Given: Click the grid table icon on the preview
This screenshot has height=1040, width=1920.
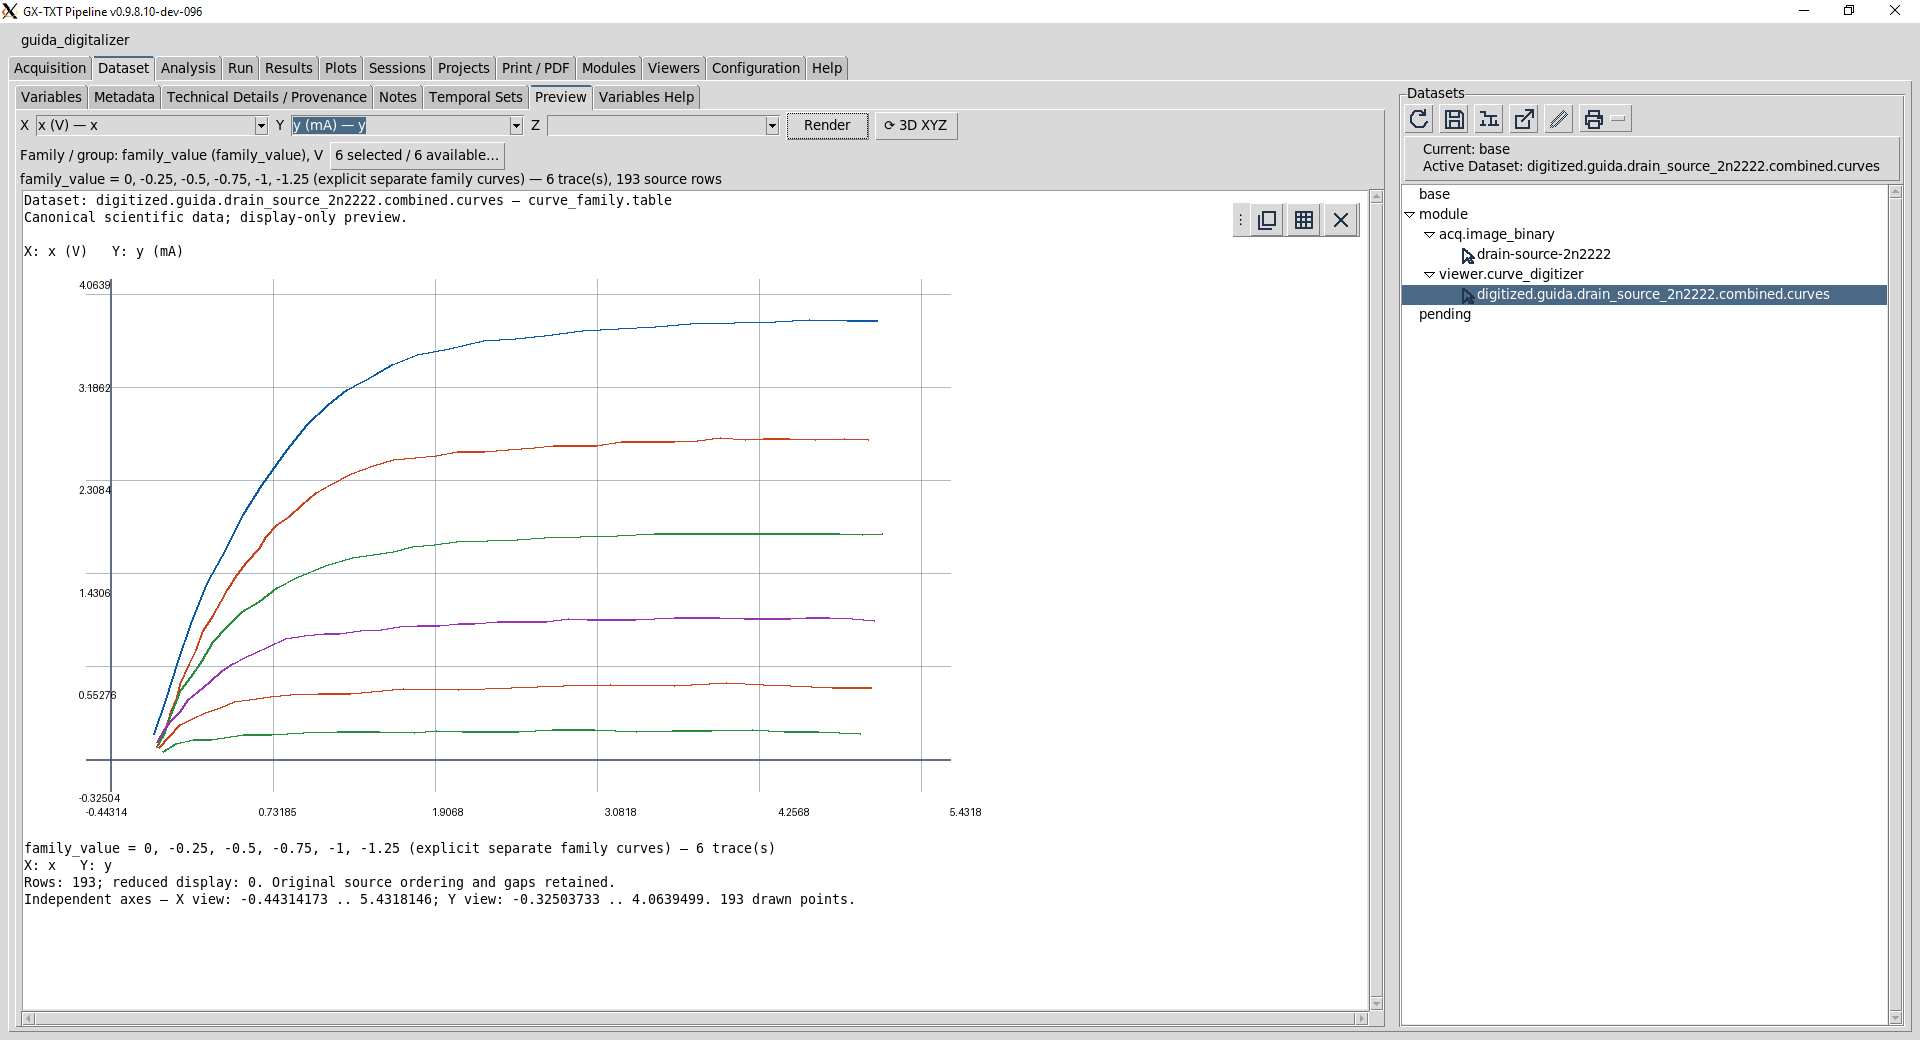Looking at the screenshot, I should 1304,220.
